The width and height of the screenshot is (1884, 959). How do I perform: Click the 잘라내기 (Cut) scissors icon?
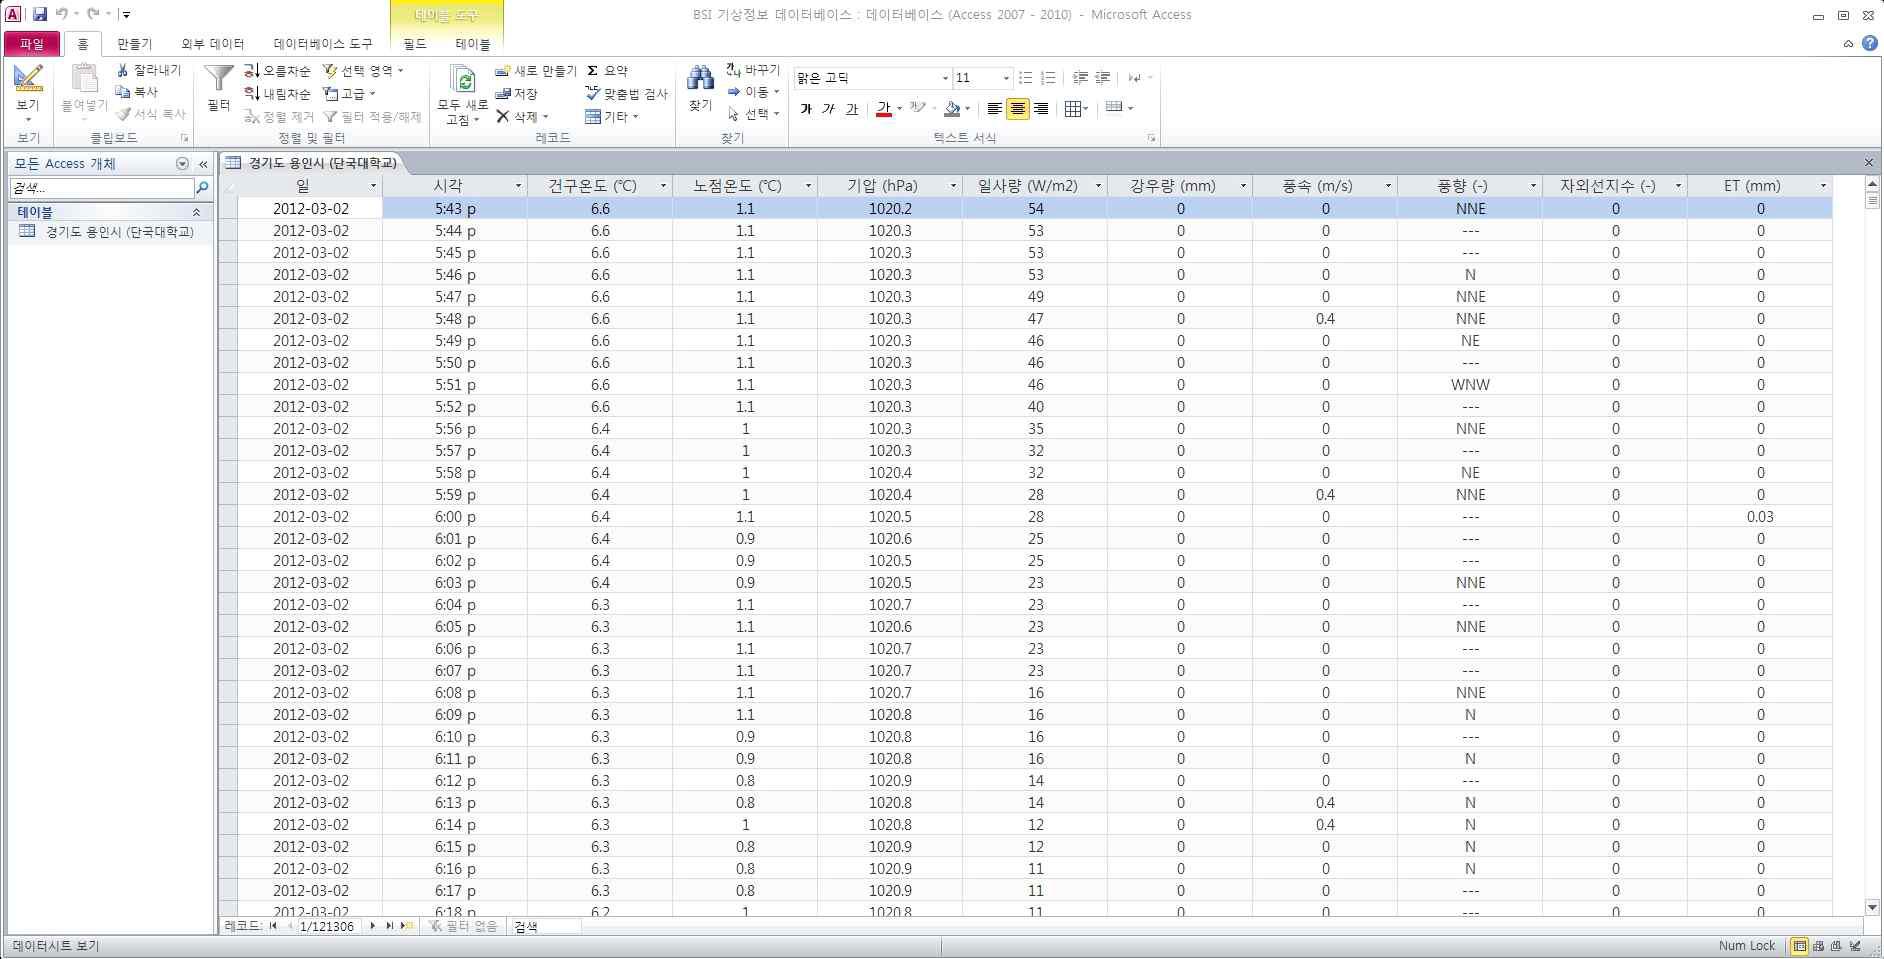(122, 70)
